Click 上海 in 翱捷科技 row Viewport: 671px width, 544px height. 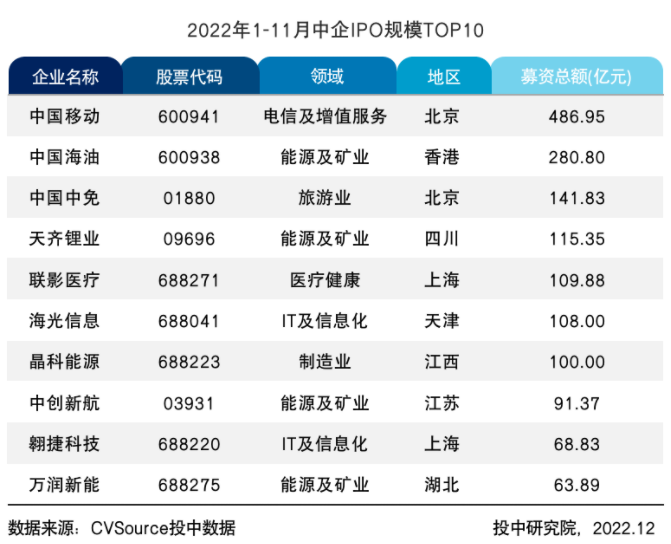point(442,443)
